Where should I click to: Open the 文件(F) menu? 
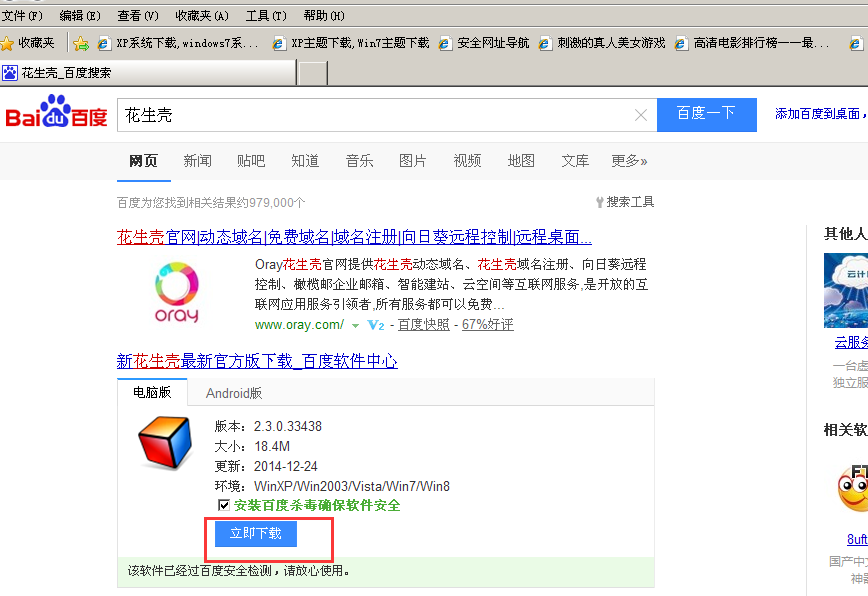22,15
